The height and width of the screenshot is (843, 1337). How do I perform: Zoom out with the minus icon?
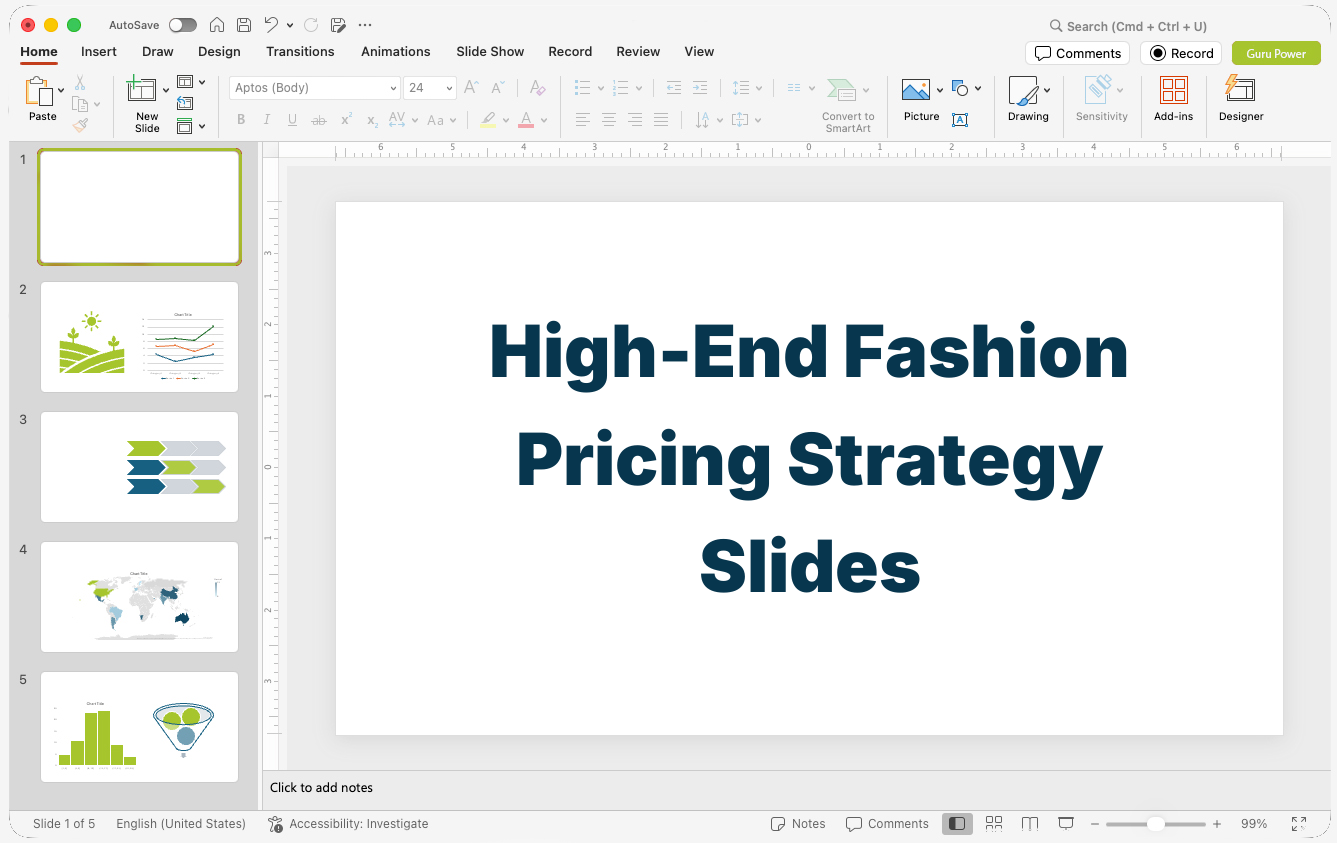pos(1095,824)
